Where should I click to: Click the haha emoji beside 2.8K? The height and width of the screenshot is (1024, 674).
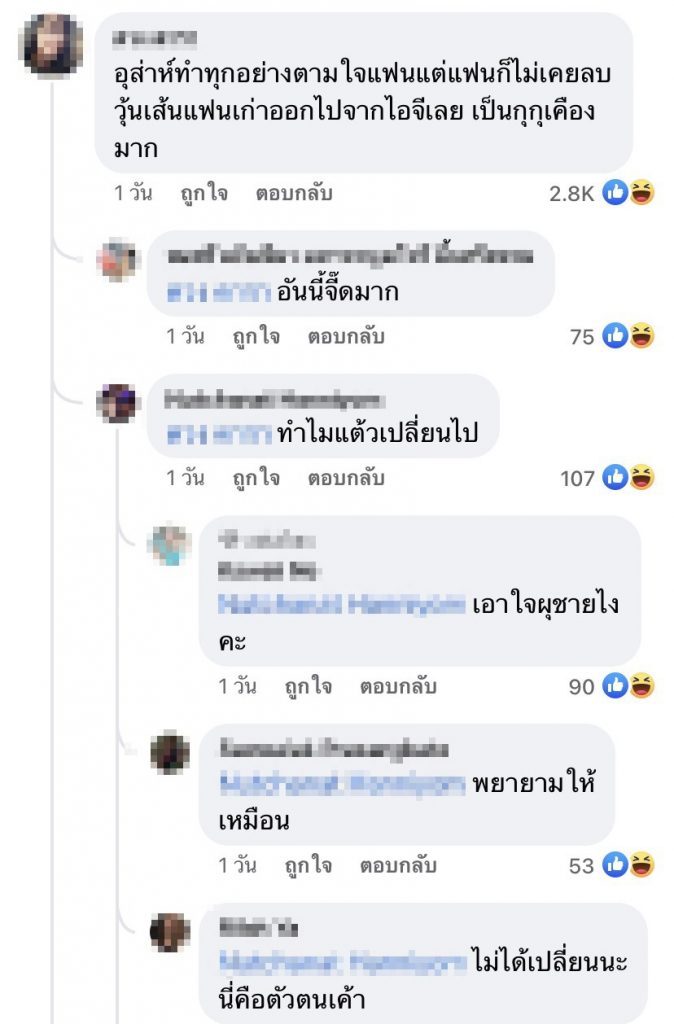(x=641, y=193)
